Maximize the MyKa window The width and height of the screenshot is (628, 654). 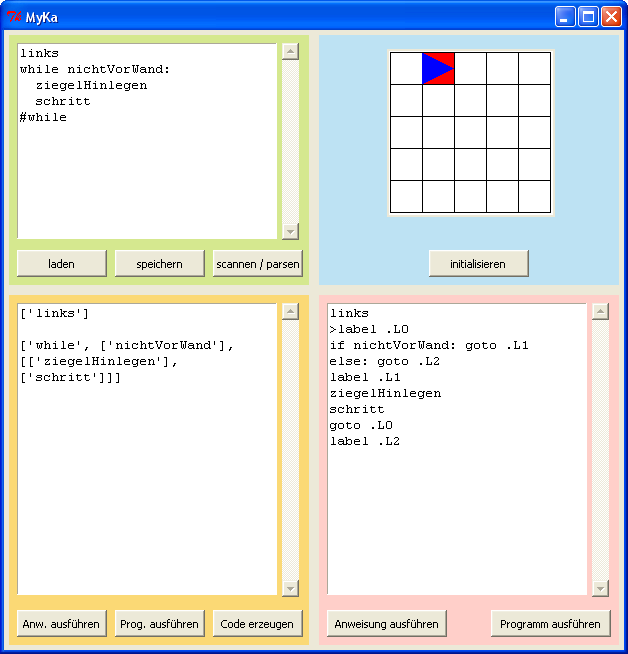tap(588, 17)
